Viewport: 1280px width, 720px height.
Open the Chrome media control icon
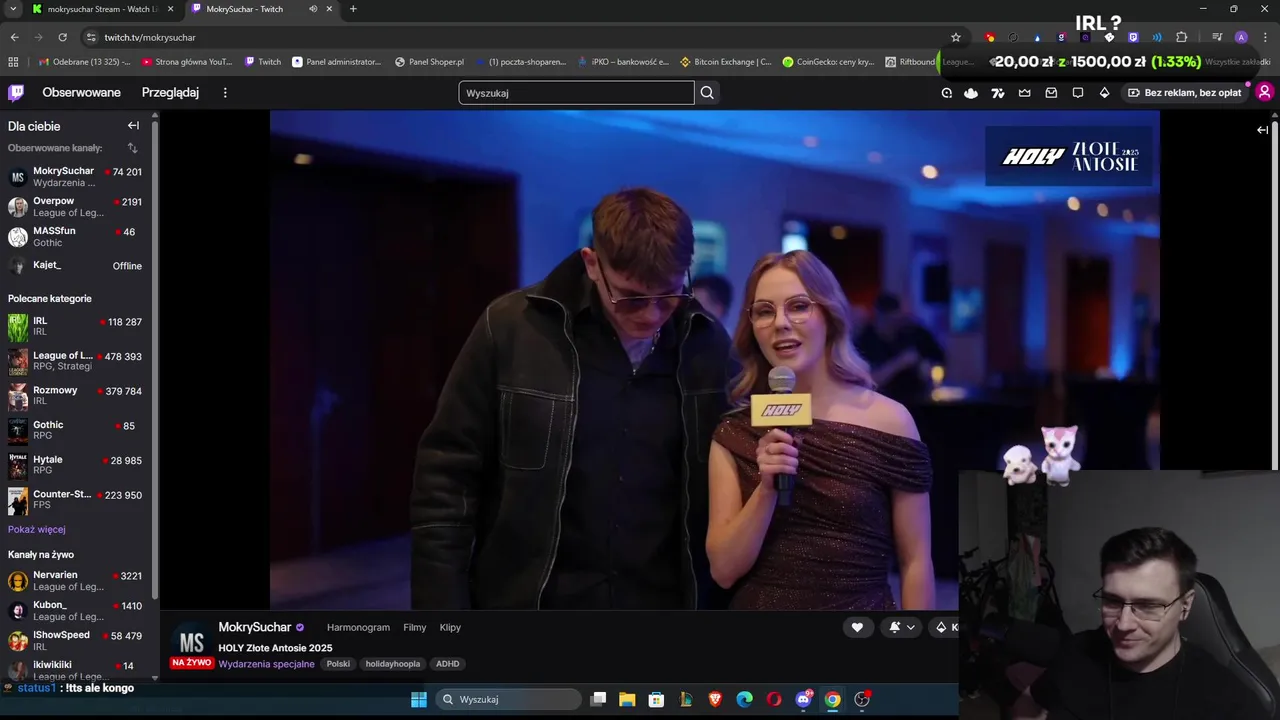tap(1217, 37)
